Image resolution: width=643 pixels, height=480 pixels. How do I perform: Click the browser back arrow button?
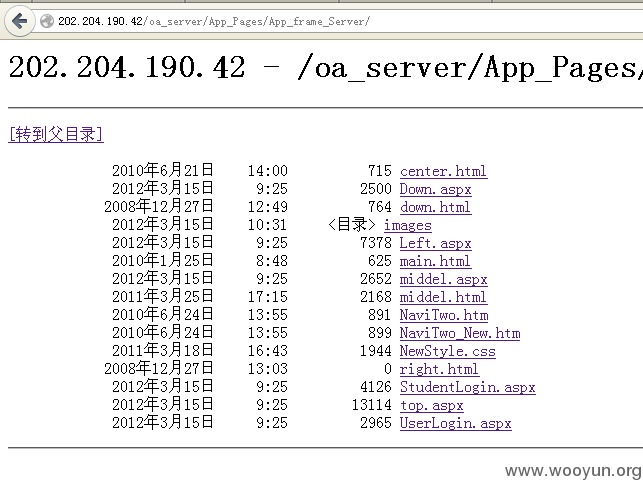click(x=19, y=21)
